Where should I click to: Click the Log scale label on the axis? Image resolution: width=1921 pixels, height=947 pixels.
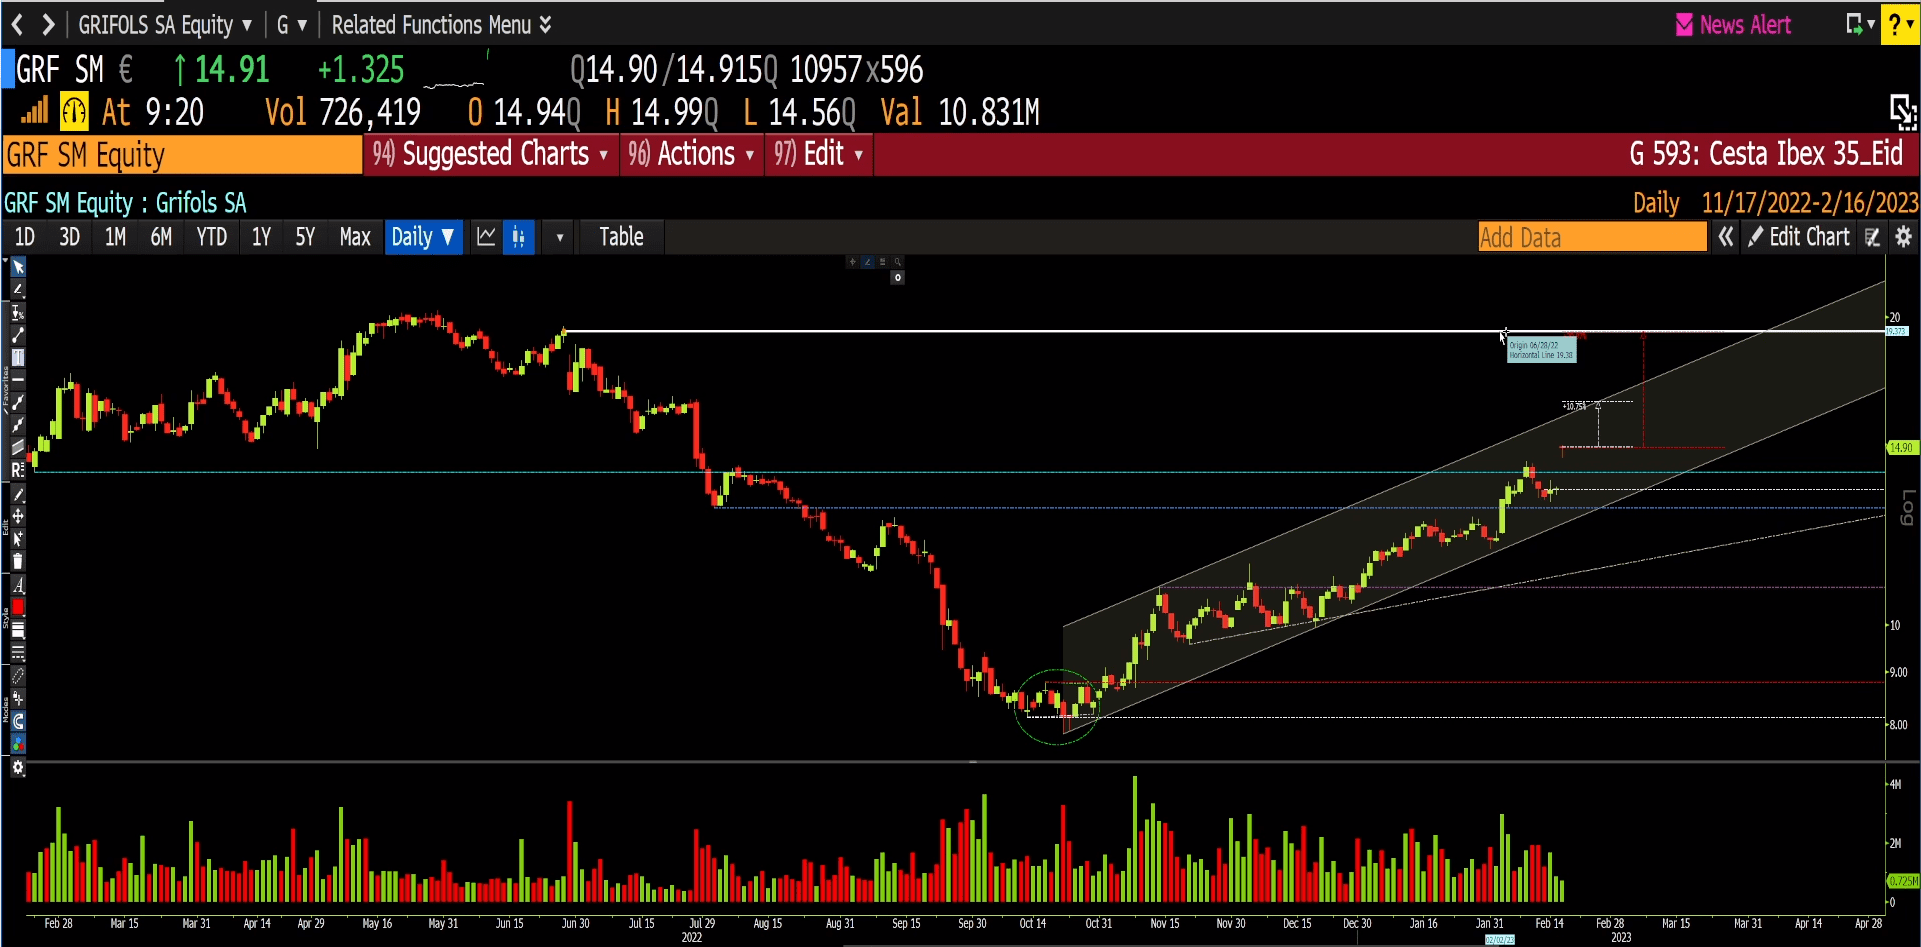click(x=1907, y=507)
